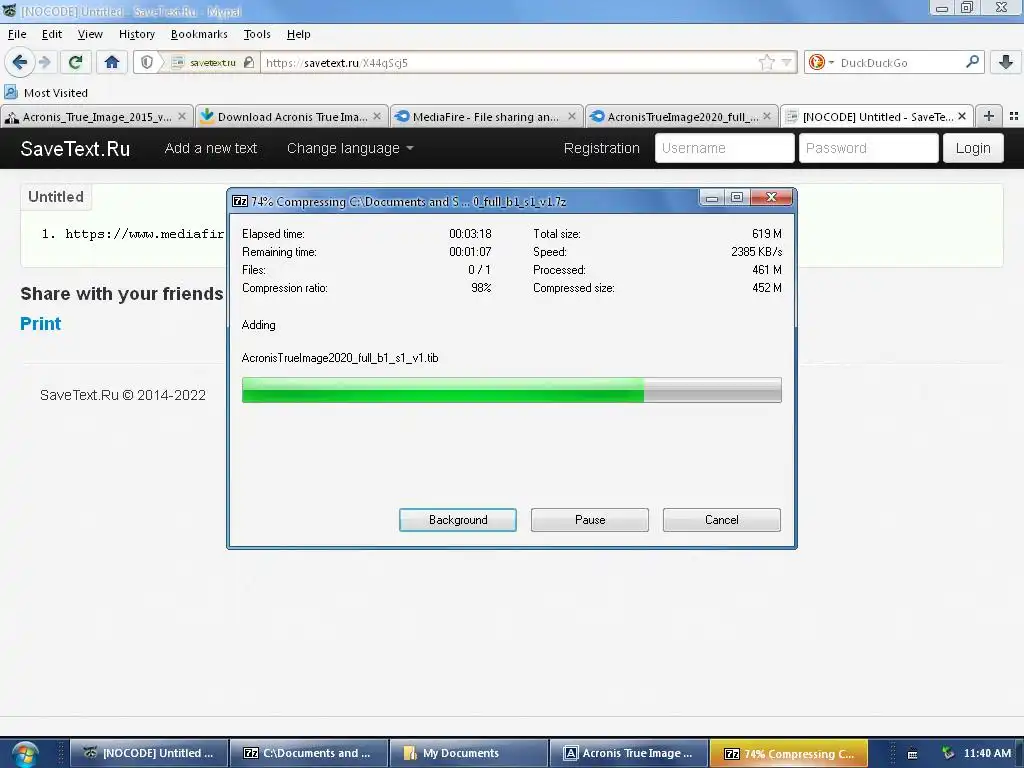The height and width of the screenshot is (768, 1024).
Task: Click the Background button in 7-Zip dialog
Action: point(458,520)
